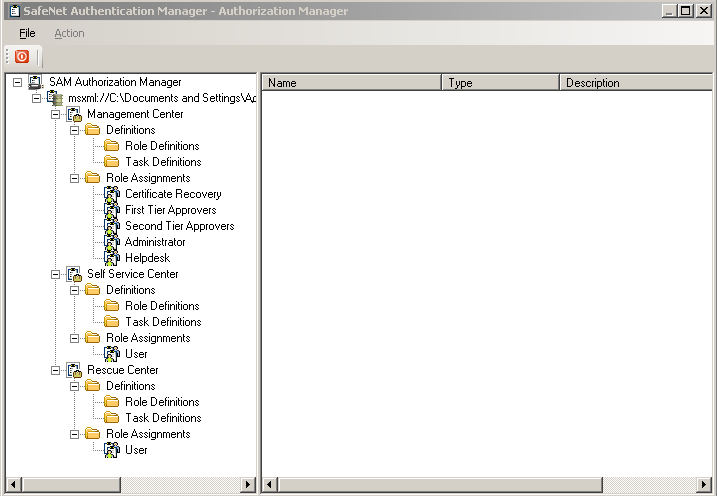Select the Certificate Recovery label
The image size is (717, 496).
[x=173, y=194]
